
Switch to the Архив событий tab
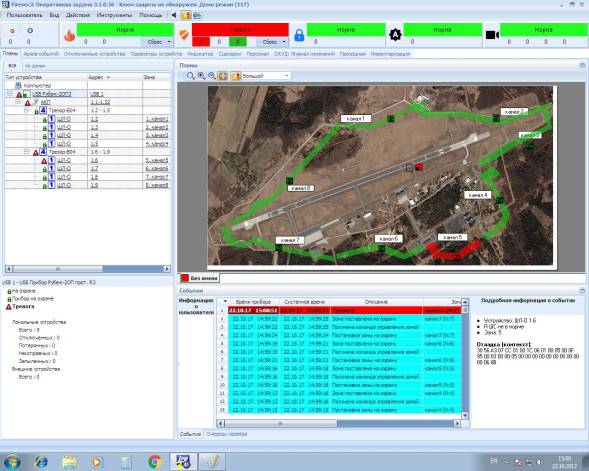click(x=41, y=54)
